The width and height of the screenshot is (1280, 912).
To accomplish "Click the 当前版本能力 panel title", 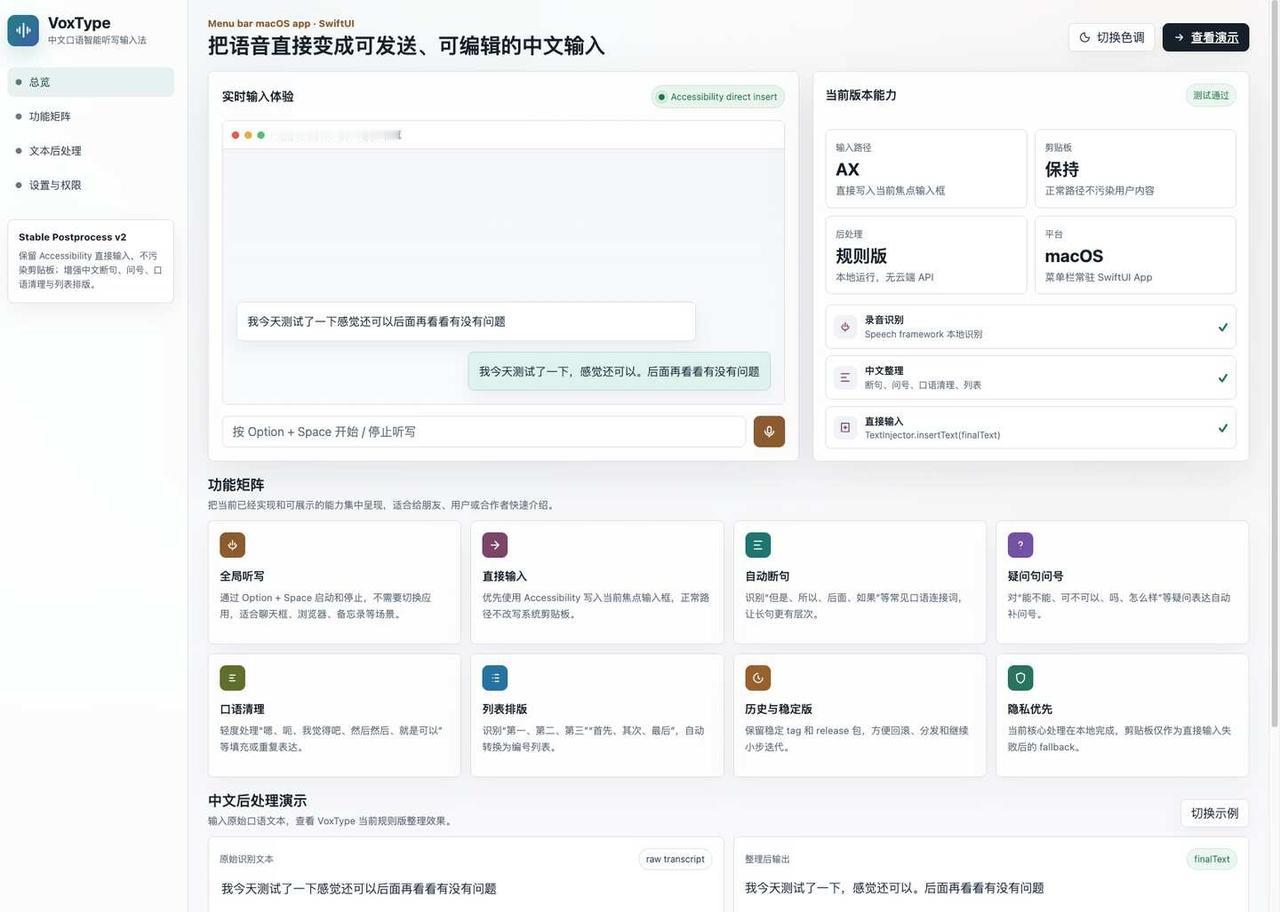I will [861, 95].
